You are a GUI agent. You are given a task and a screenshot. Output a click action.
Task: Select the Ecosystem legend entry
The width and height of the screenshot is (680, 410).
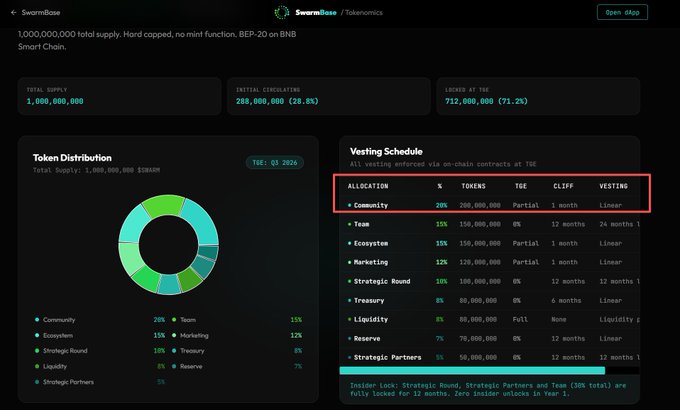tap(100, 335)
